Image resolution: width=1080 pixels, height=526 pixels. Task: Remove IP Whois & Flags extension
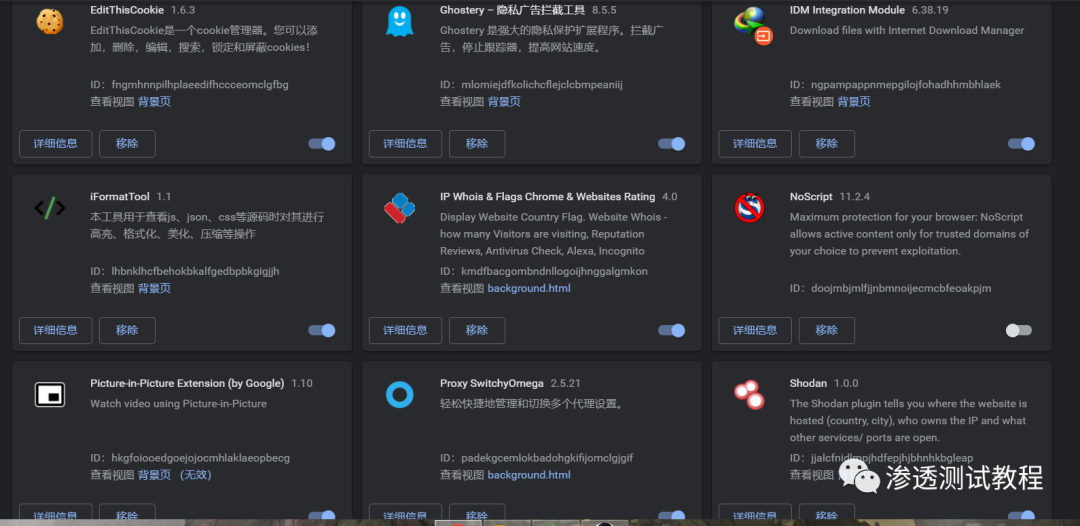point(477,330)
